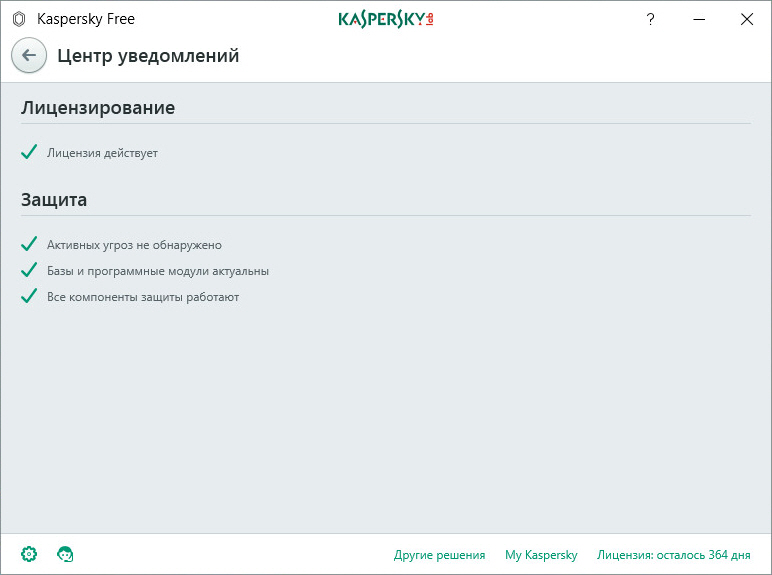772x575 pixels.
Task: Minimize the Kaspersky Free window
Action: coord(699,19)
